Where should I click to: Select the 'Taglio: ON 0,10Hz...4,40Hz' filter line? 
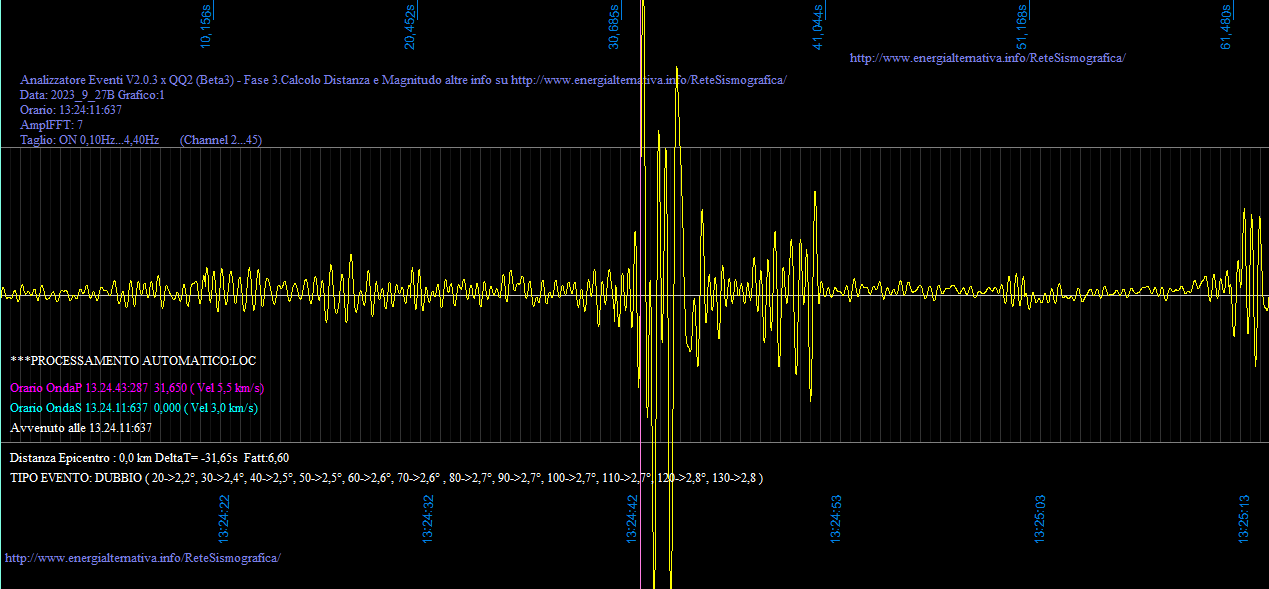tap(90, 140)
